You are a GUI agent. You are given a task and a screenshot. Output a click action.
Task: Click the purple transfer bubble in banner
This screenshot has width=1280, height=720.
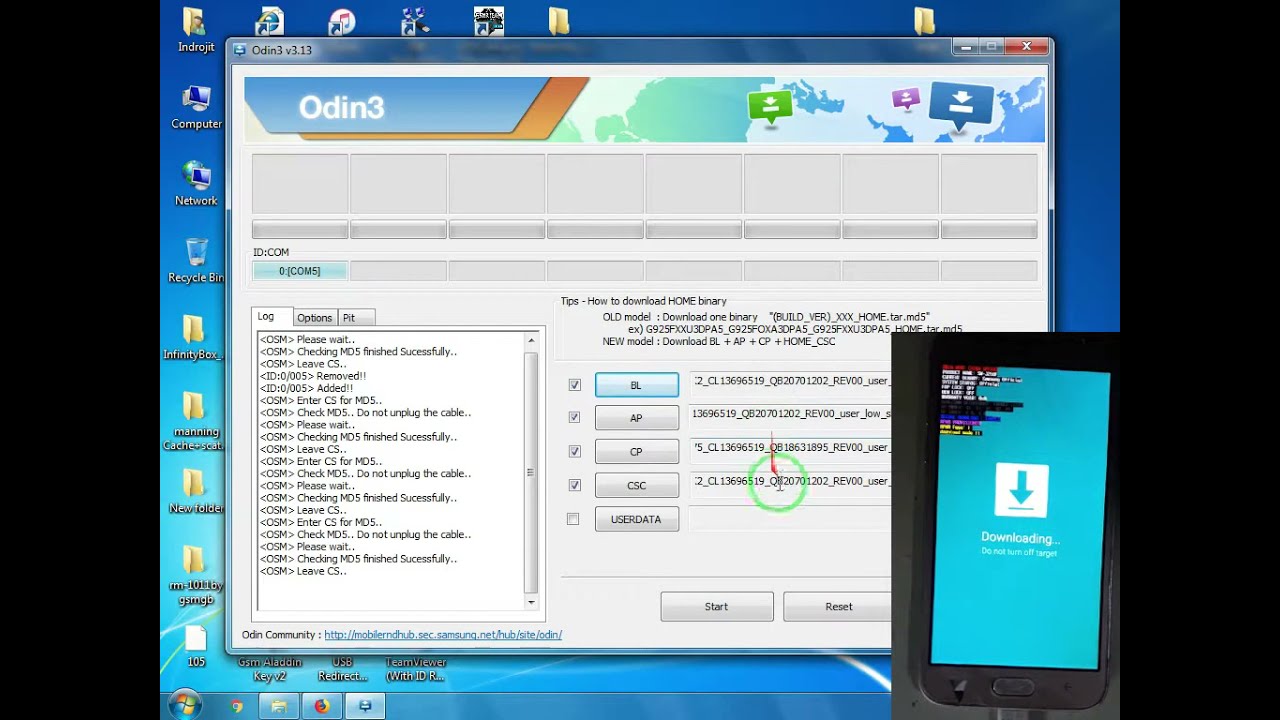click(x=906, y=99)
